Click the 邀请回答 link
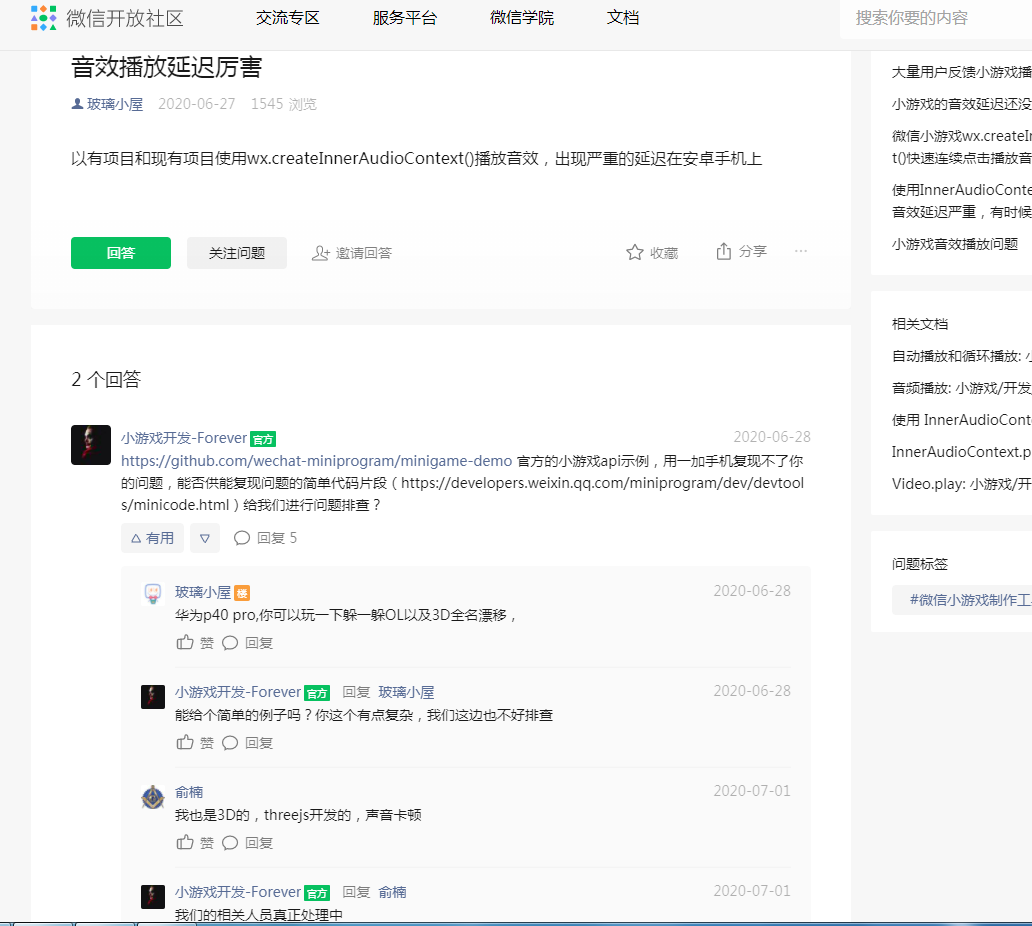This screenshot has height=926, width=1032. 363,253
